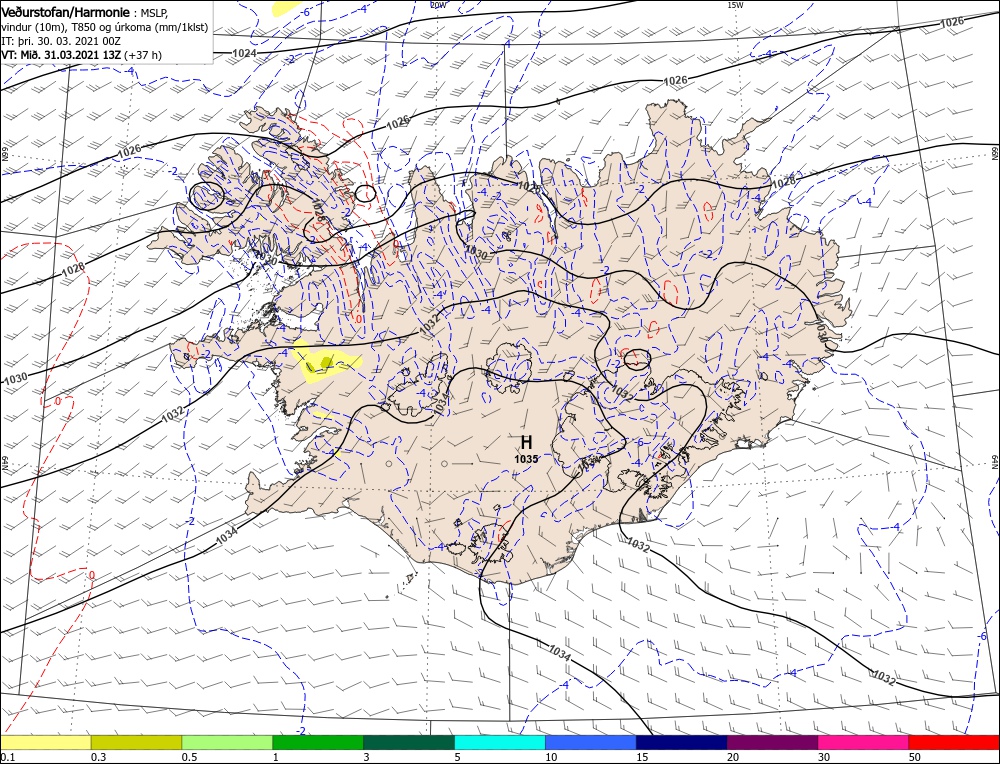This screenshot has width=1000, height=764.
Task: Pick the blue 10–15 mm legend swatch
Action: 591,742
